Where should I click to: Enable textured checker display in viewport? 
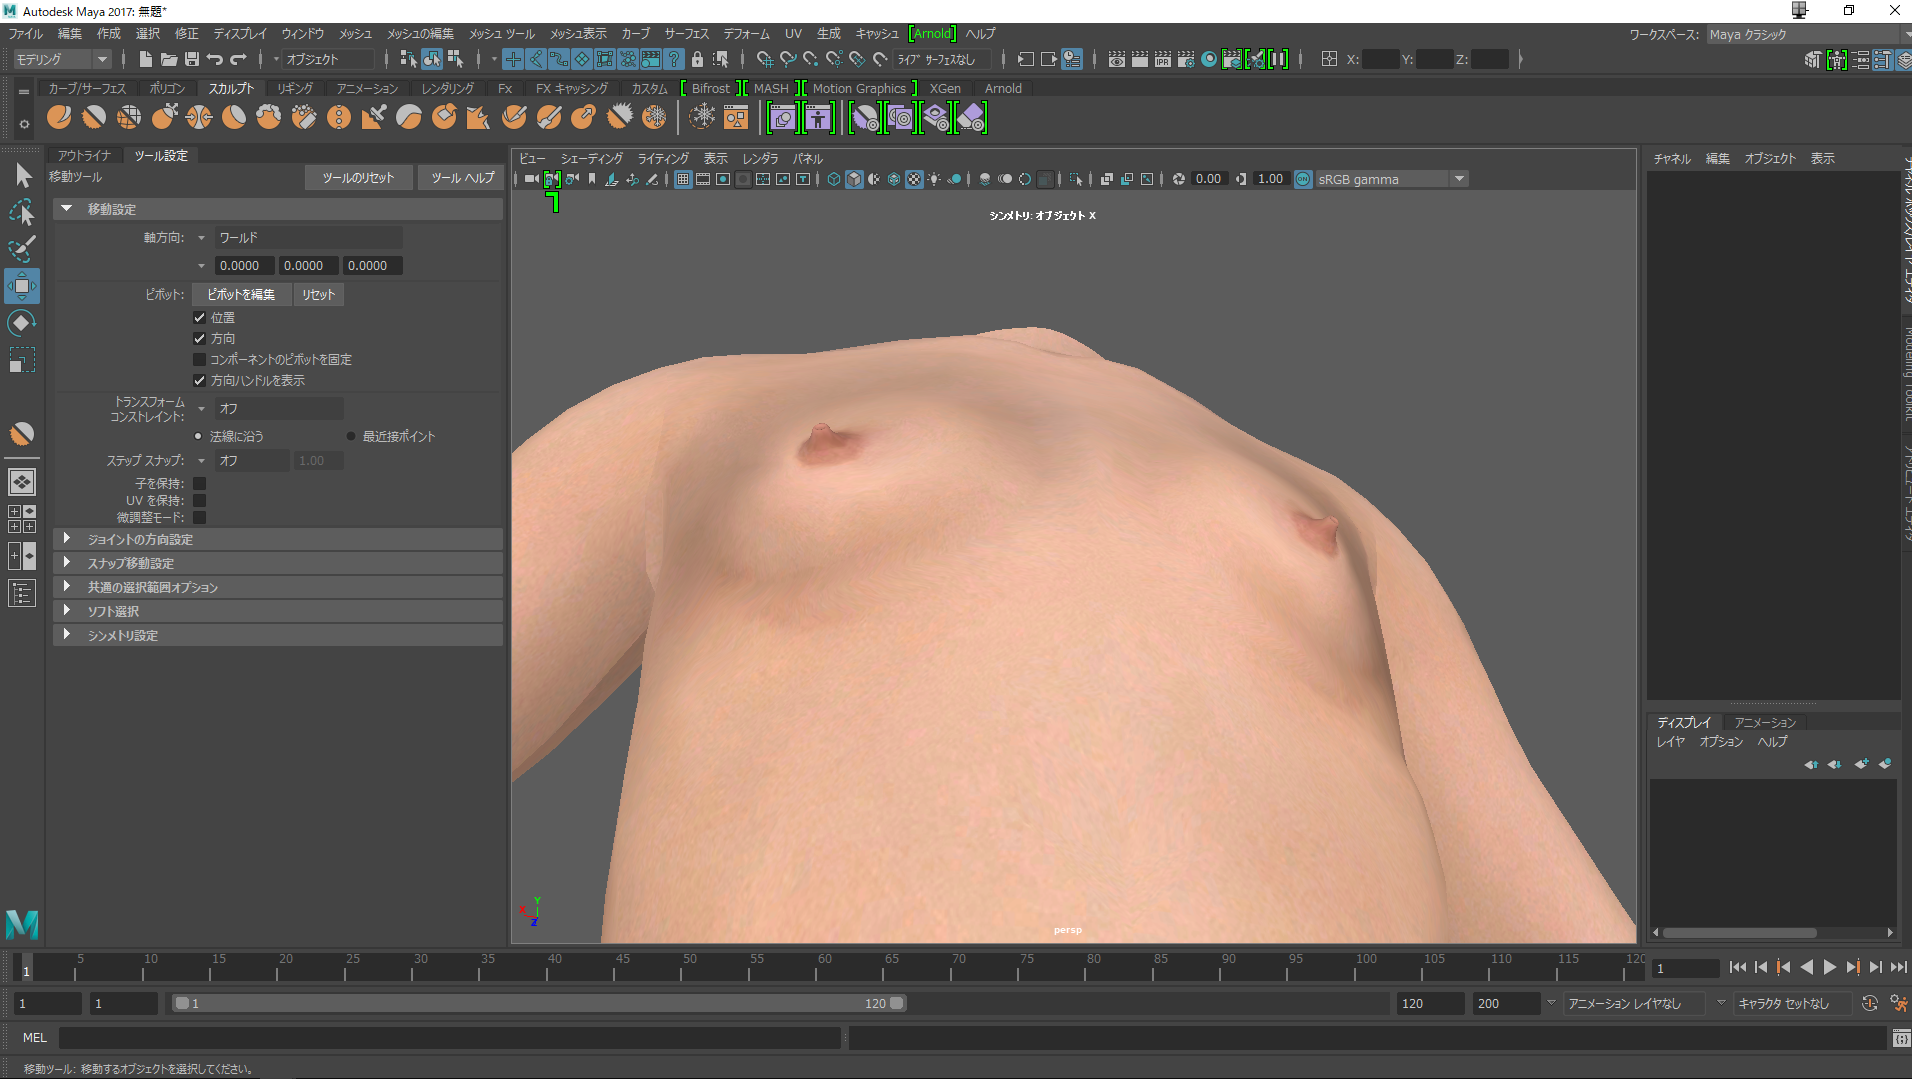[914, 179]
